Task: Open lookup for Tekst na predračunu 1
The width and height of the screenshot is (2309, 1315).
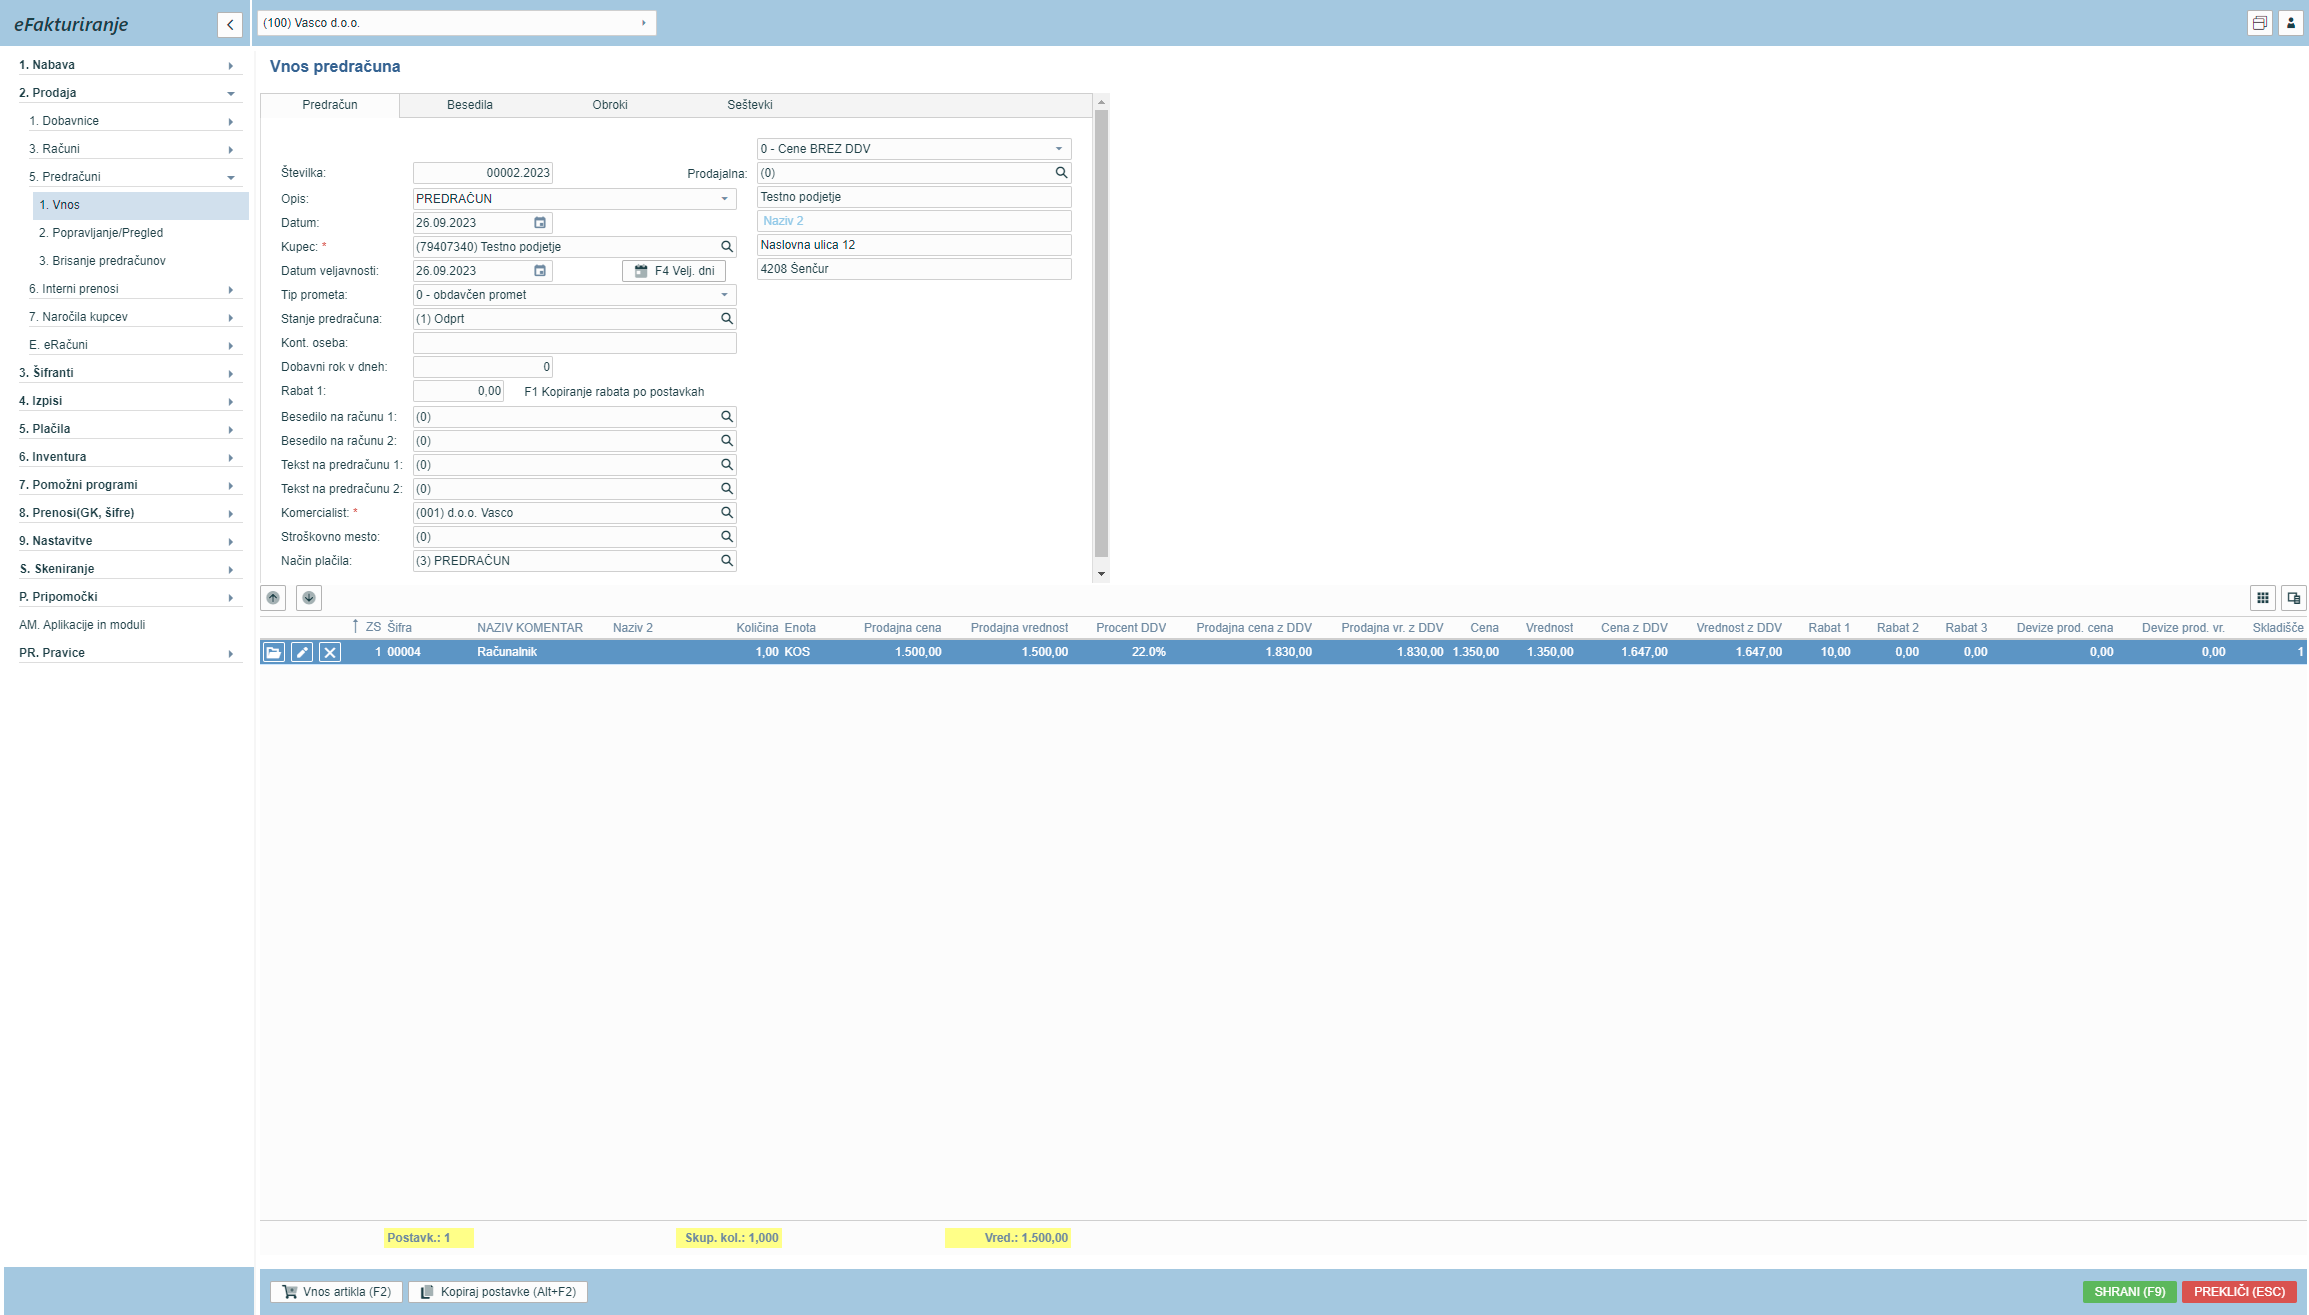Action: coord(727,465)
